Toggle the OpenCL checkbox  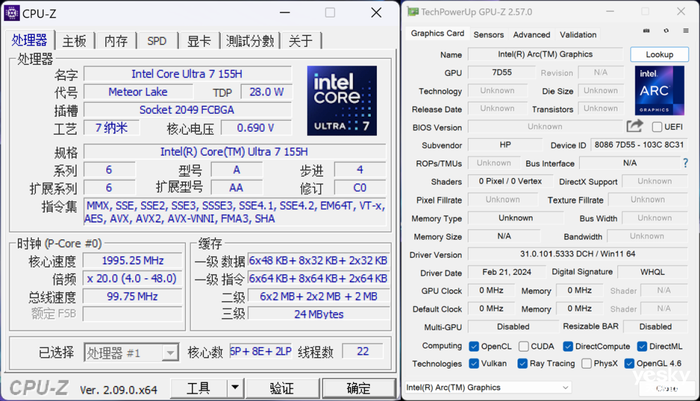pyautogui.click(x=474, y=346)
